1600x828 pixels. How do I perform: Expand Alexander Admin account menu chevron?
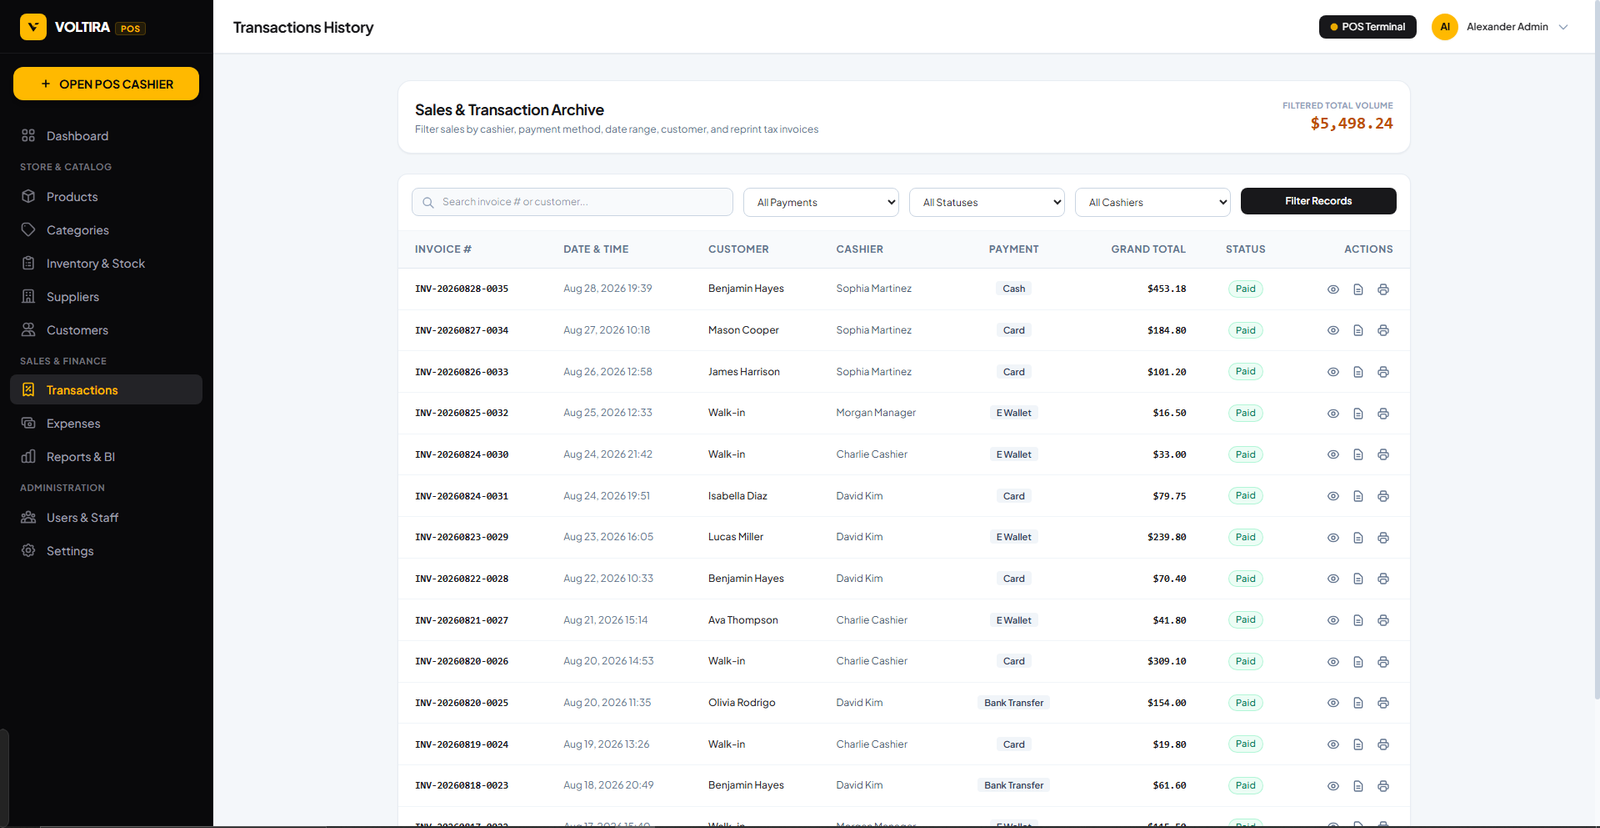coord(1563,27)
